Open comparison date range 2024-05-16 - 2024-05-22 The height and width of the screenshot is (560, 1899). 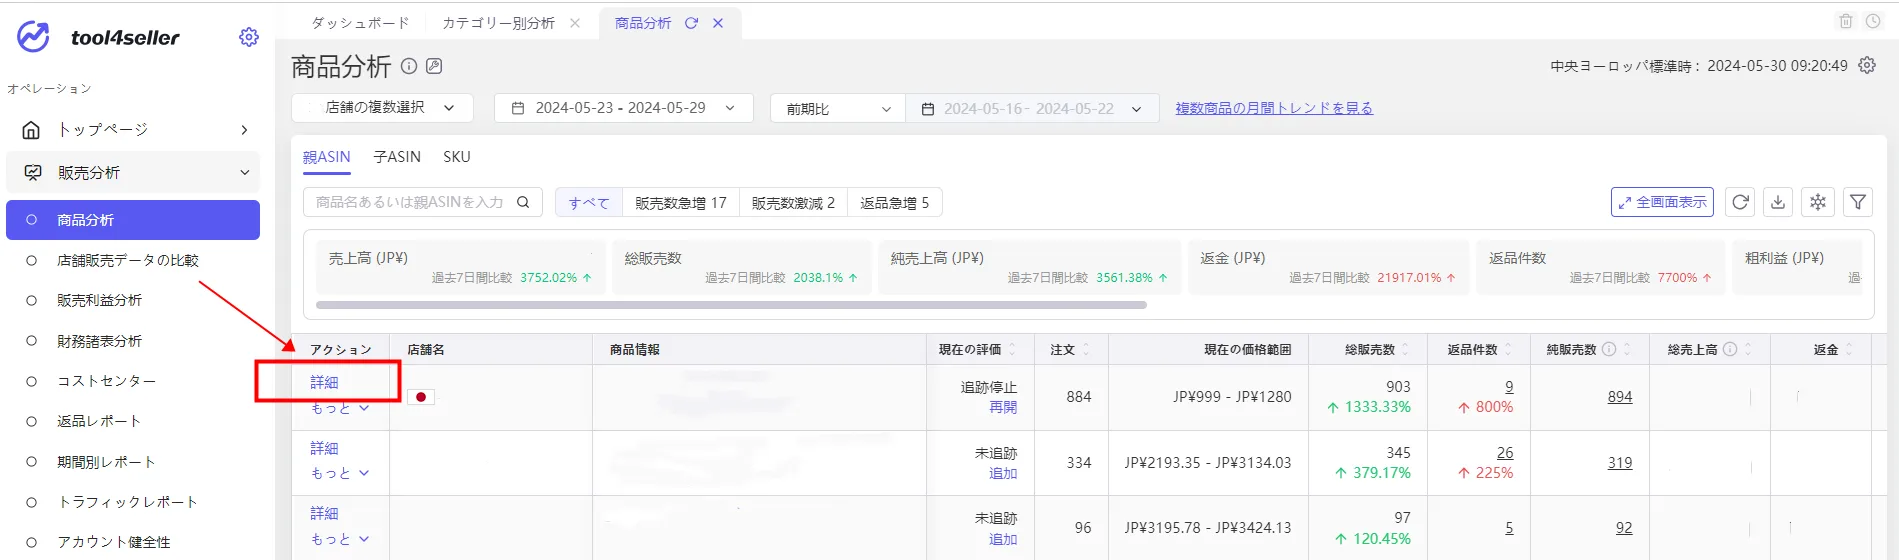(1032, 108)
